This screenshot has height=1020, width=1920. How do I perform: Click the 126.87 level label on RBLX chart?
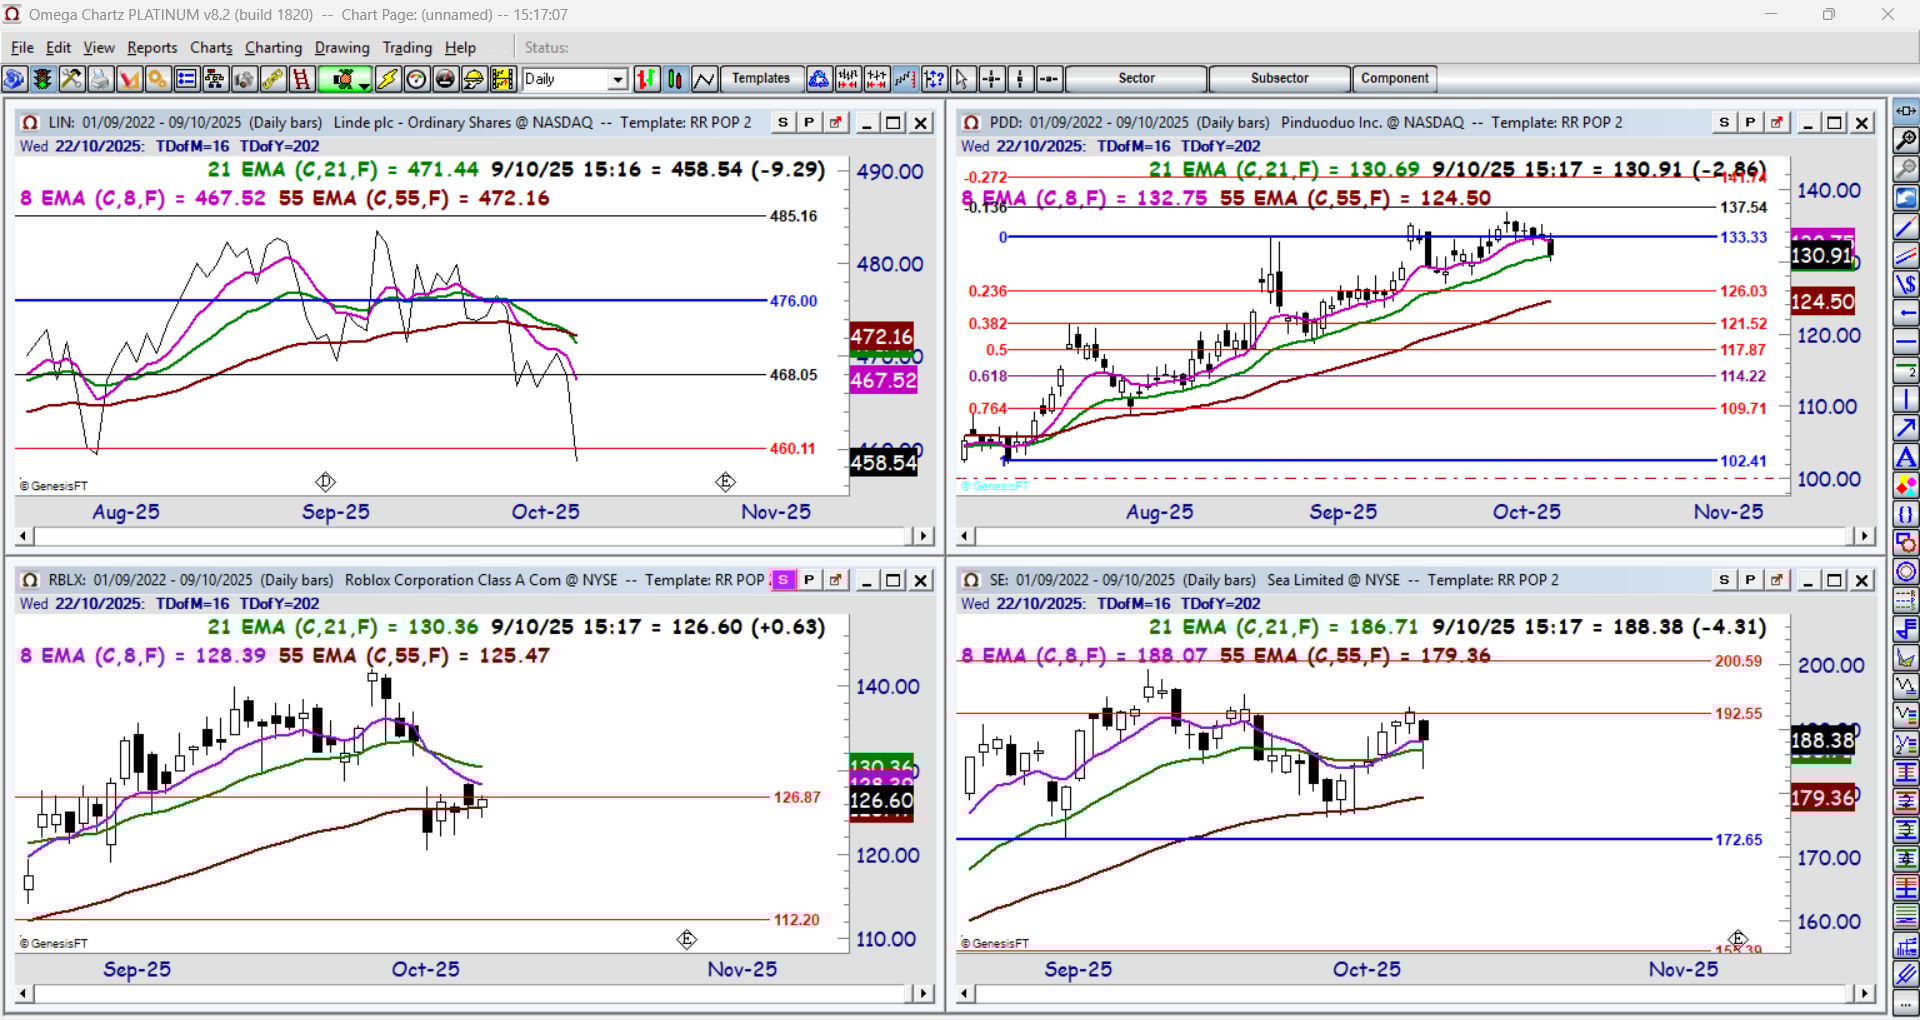(796, 797)
